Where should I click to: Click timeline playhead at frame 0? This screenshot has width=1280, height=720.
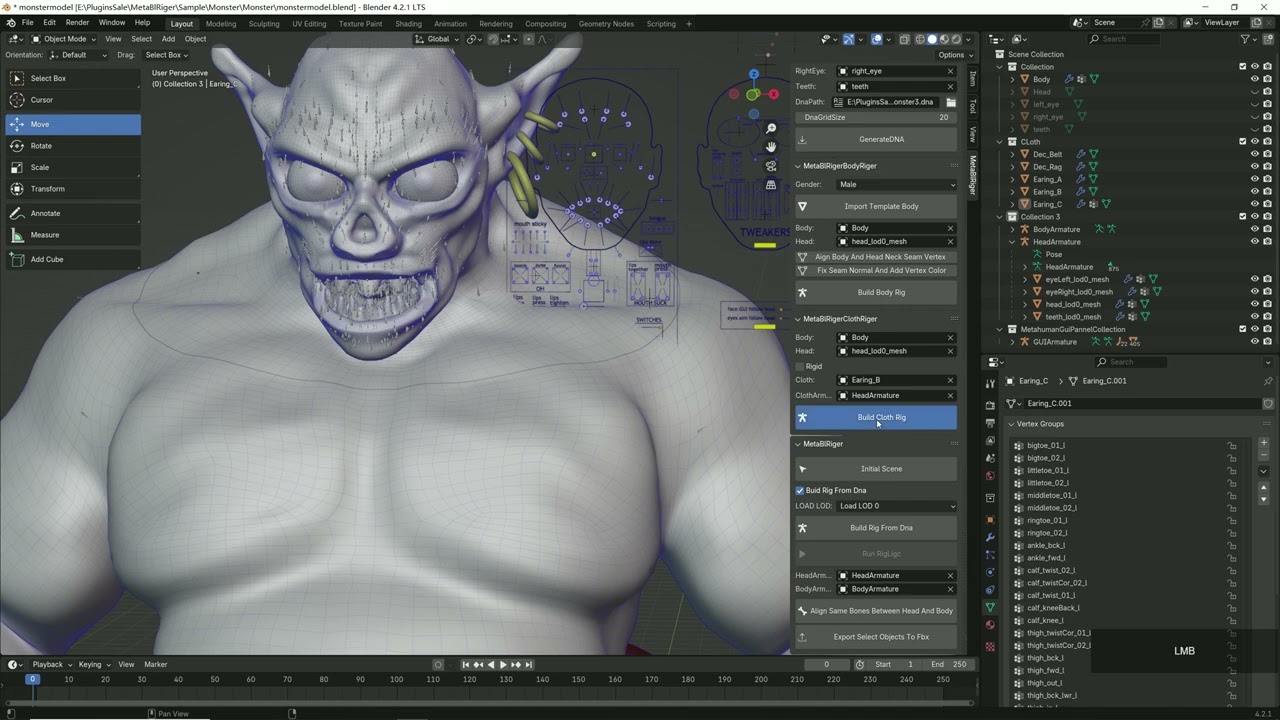tap(32, 679)
